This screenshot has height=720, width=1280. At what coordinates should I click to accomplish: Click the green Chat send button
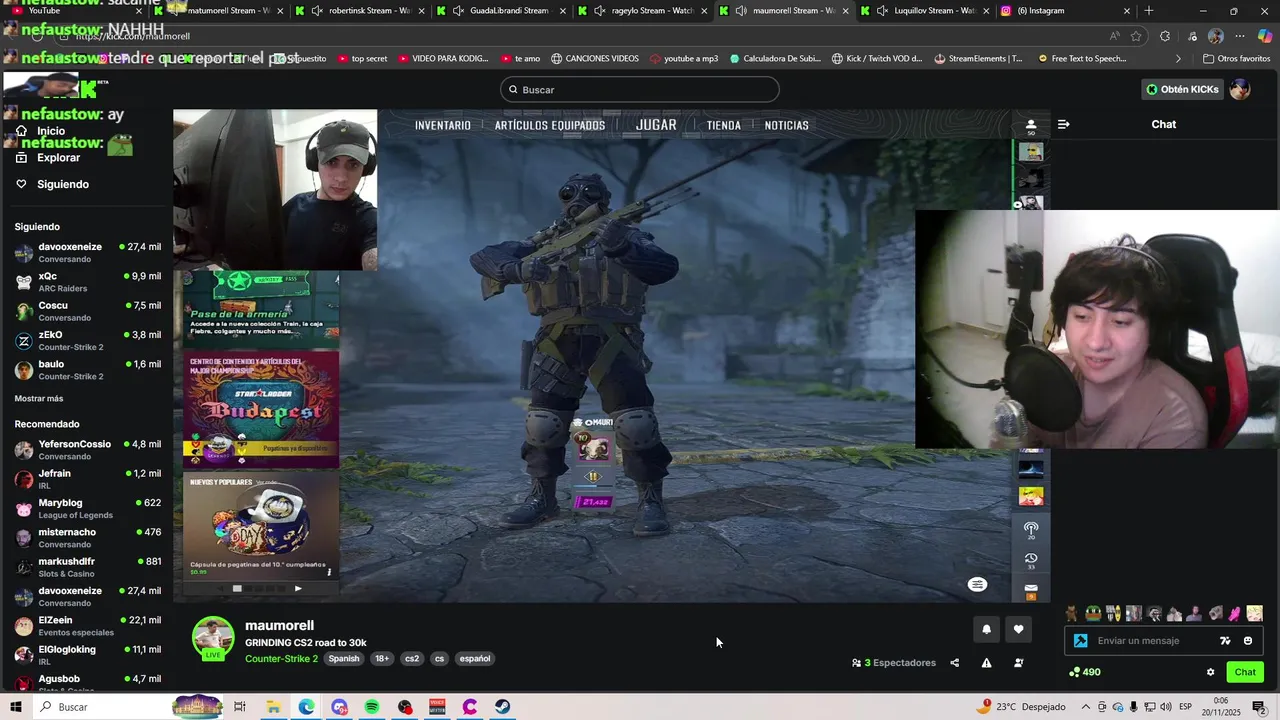[x=1245, y=672]
